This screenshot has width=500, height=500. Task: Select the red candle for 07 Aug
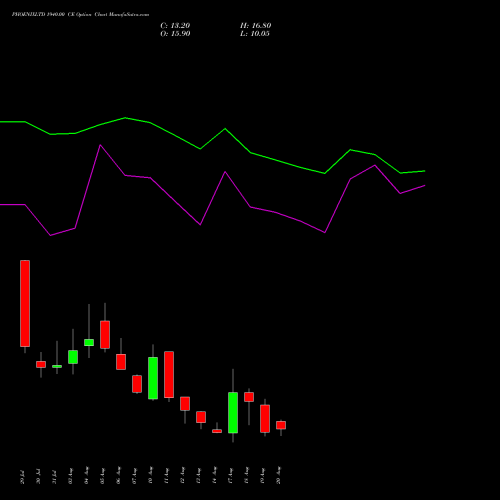pyautogui.click(x=137, y=384)
